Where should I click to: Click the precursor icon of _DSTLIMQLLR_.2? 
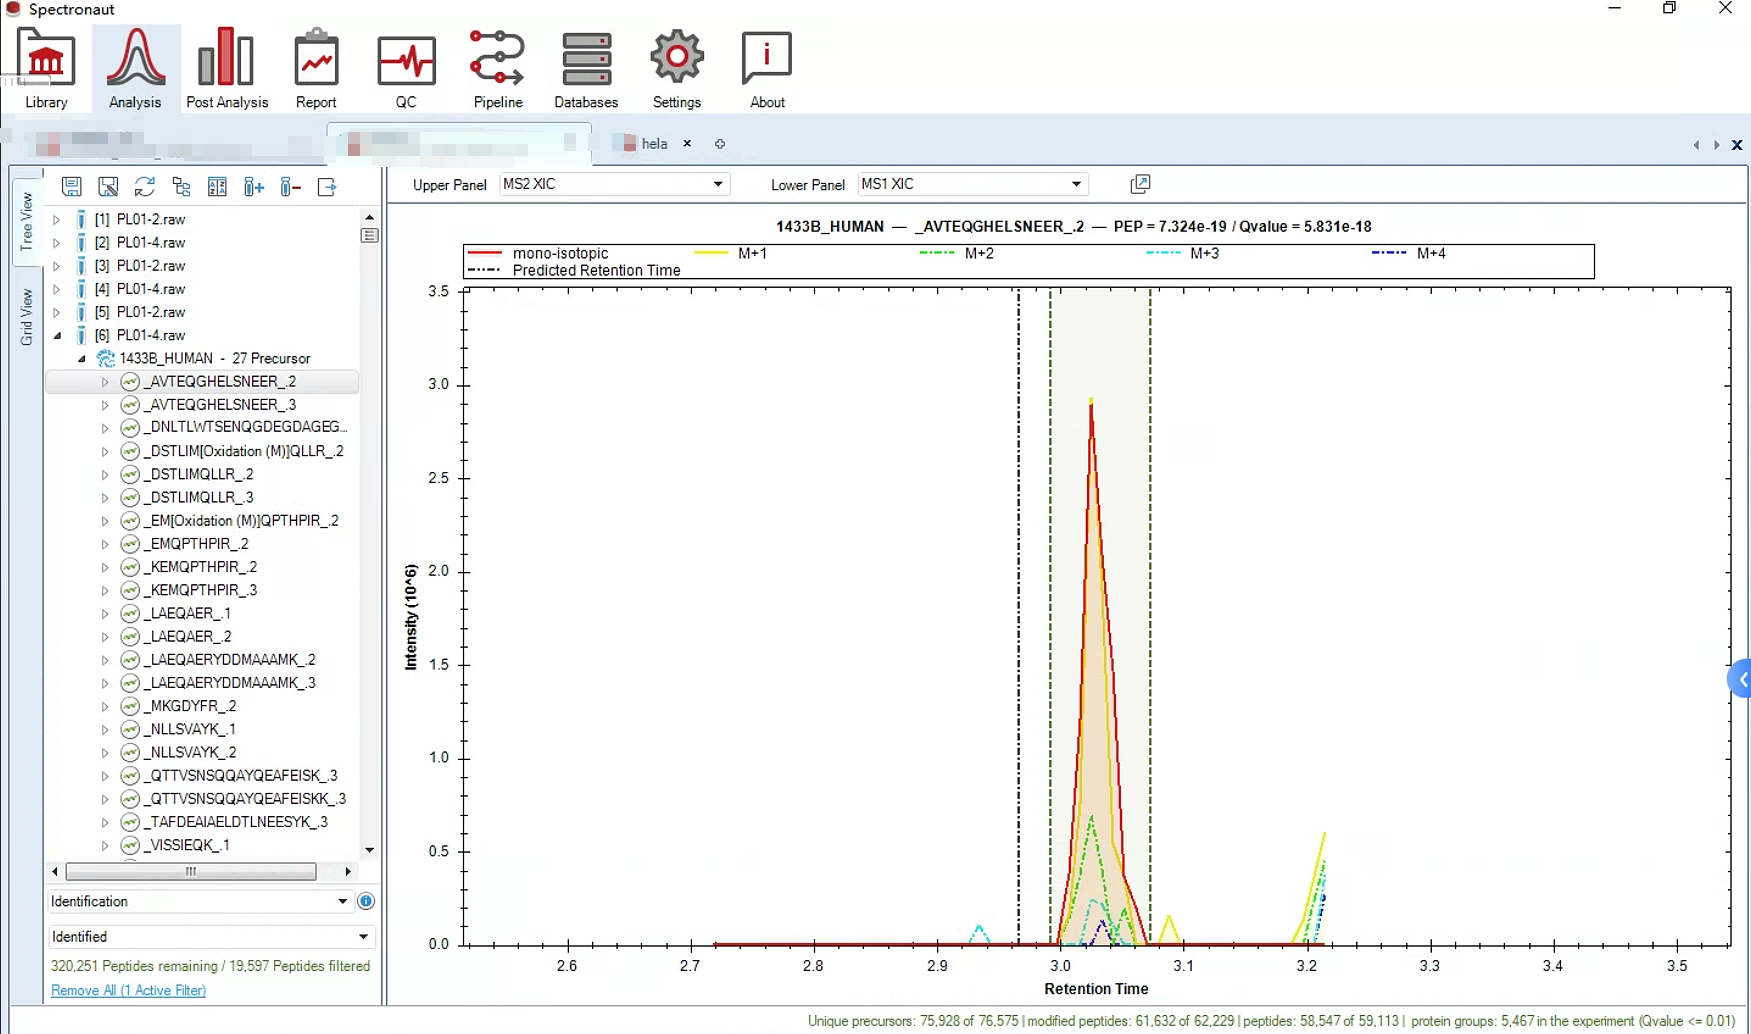pos(130,474)
